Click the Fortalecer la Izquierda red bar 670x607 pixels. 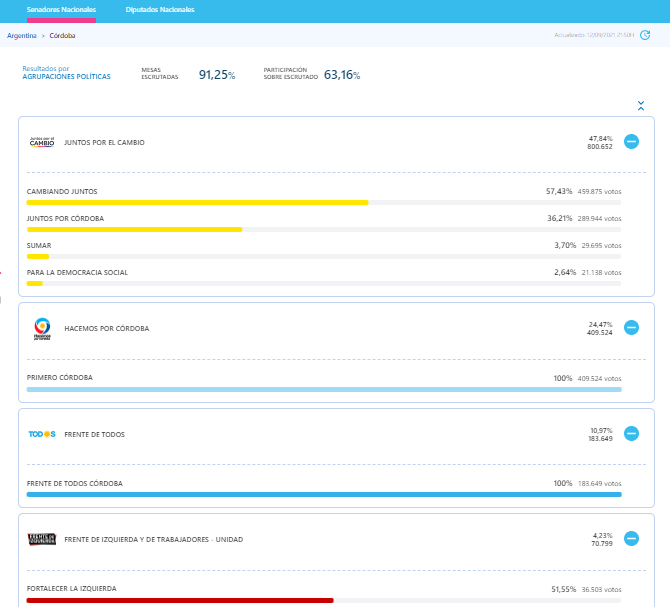[x=180, y=600]
